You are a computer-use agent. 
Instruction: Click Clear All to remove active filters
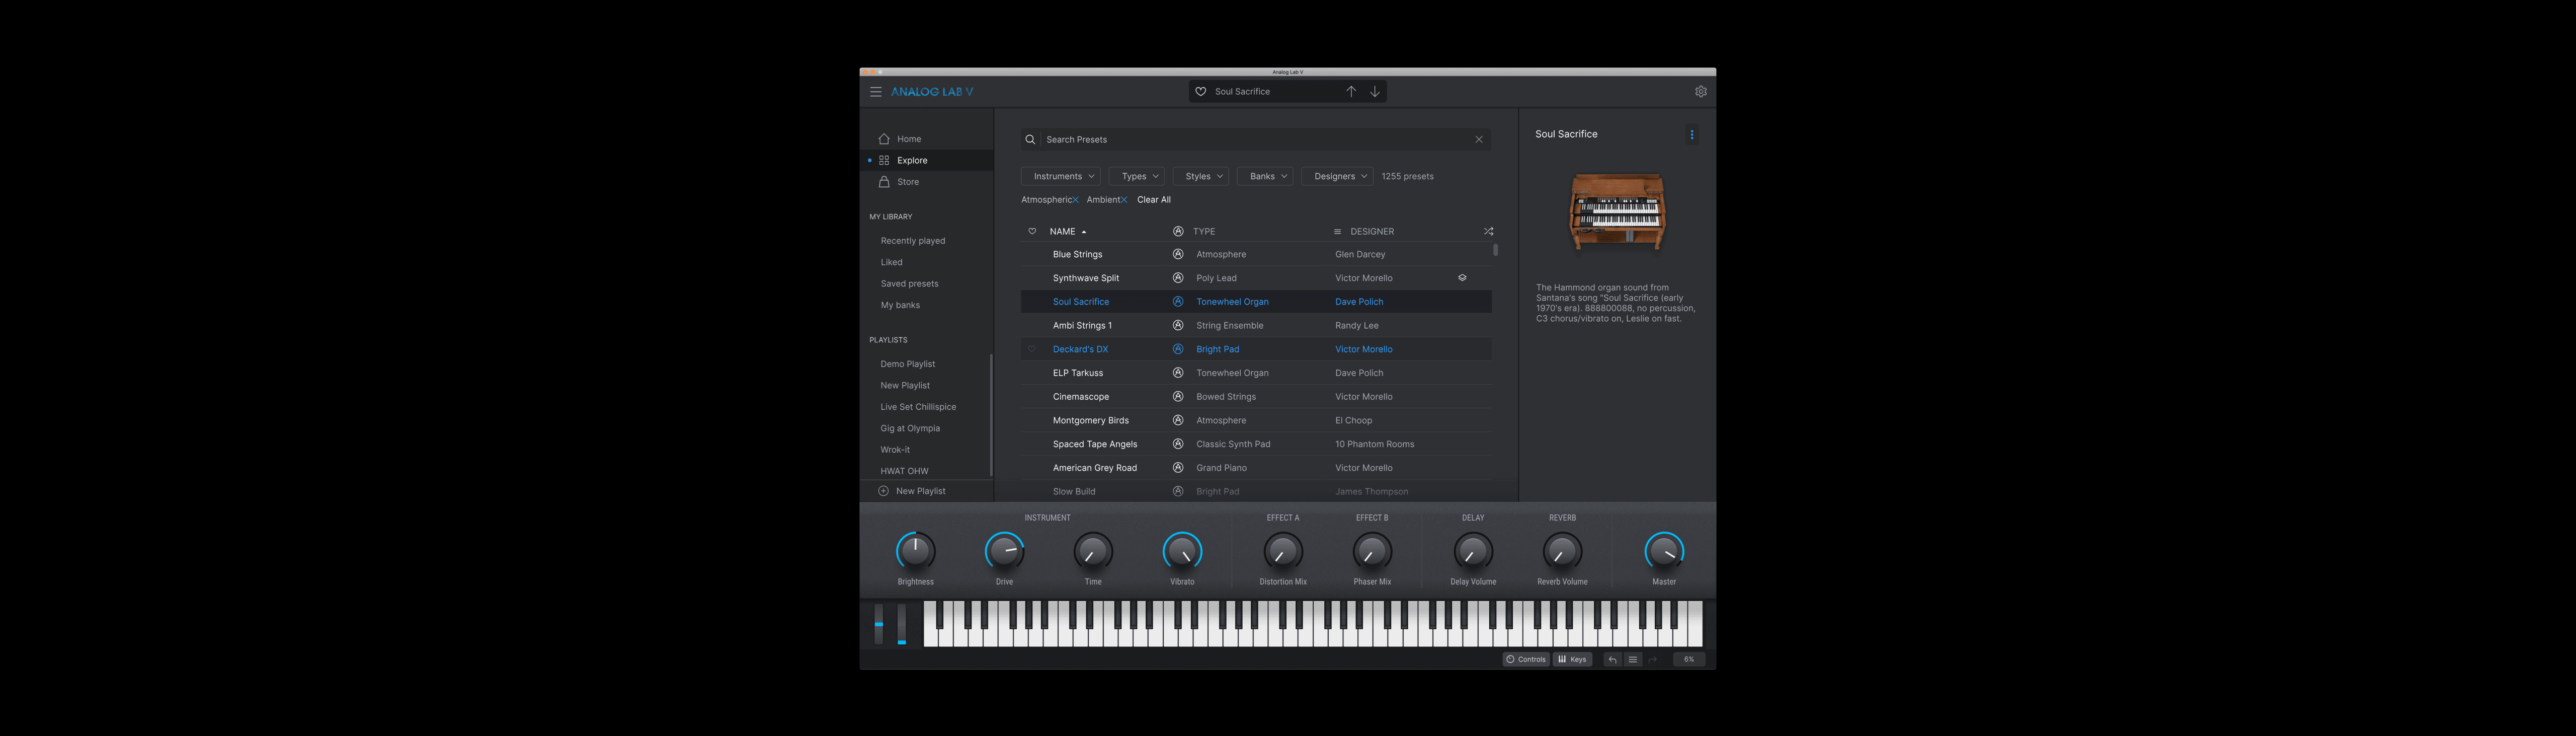tap(1154, 199)
